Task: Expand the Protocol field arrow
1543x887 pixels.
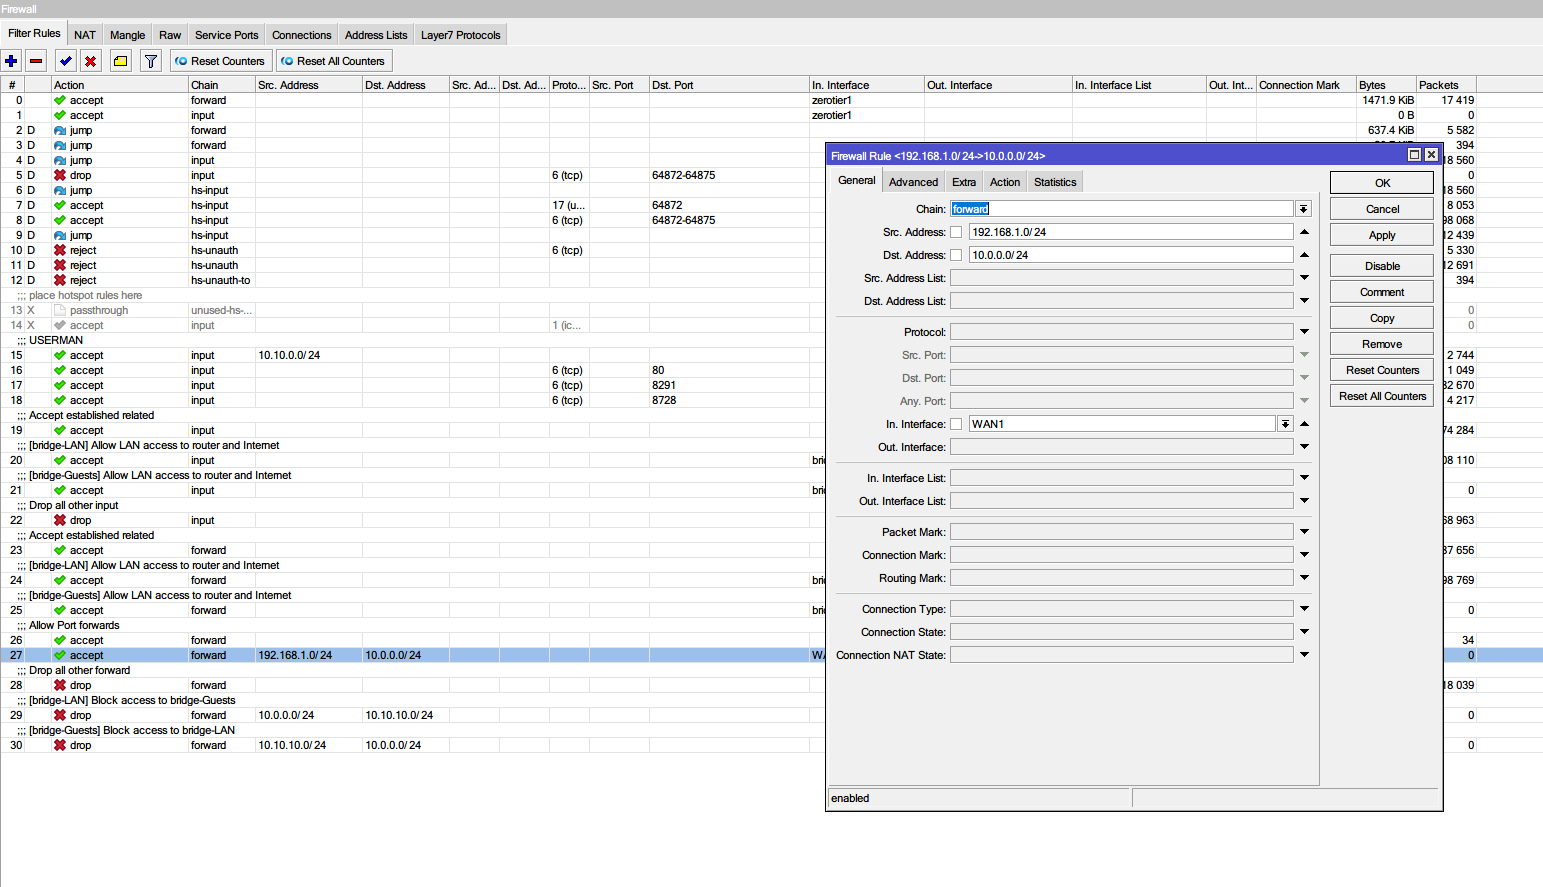Action: pyautogui.click(x=1304, y=332)
